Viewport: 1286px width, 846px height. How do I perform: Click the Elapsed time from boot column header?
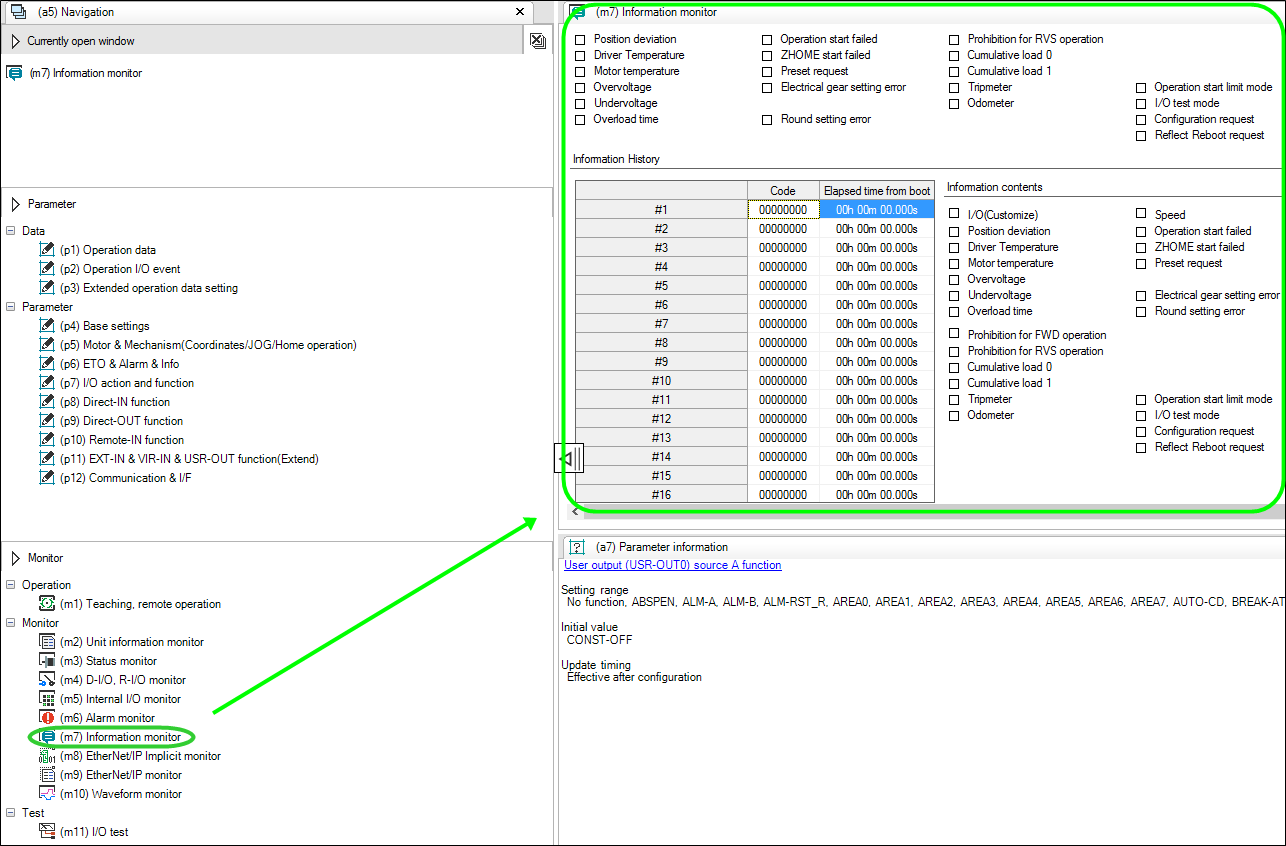tap(877, 191)
